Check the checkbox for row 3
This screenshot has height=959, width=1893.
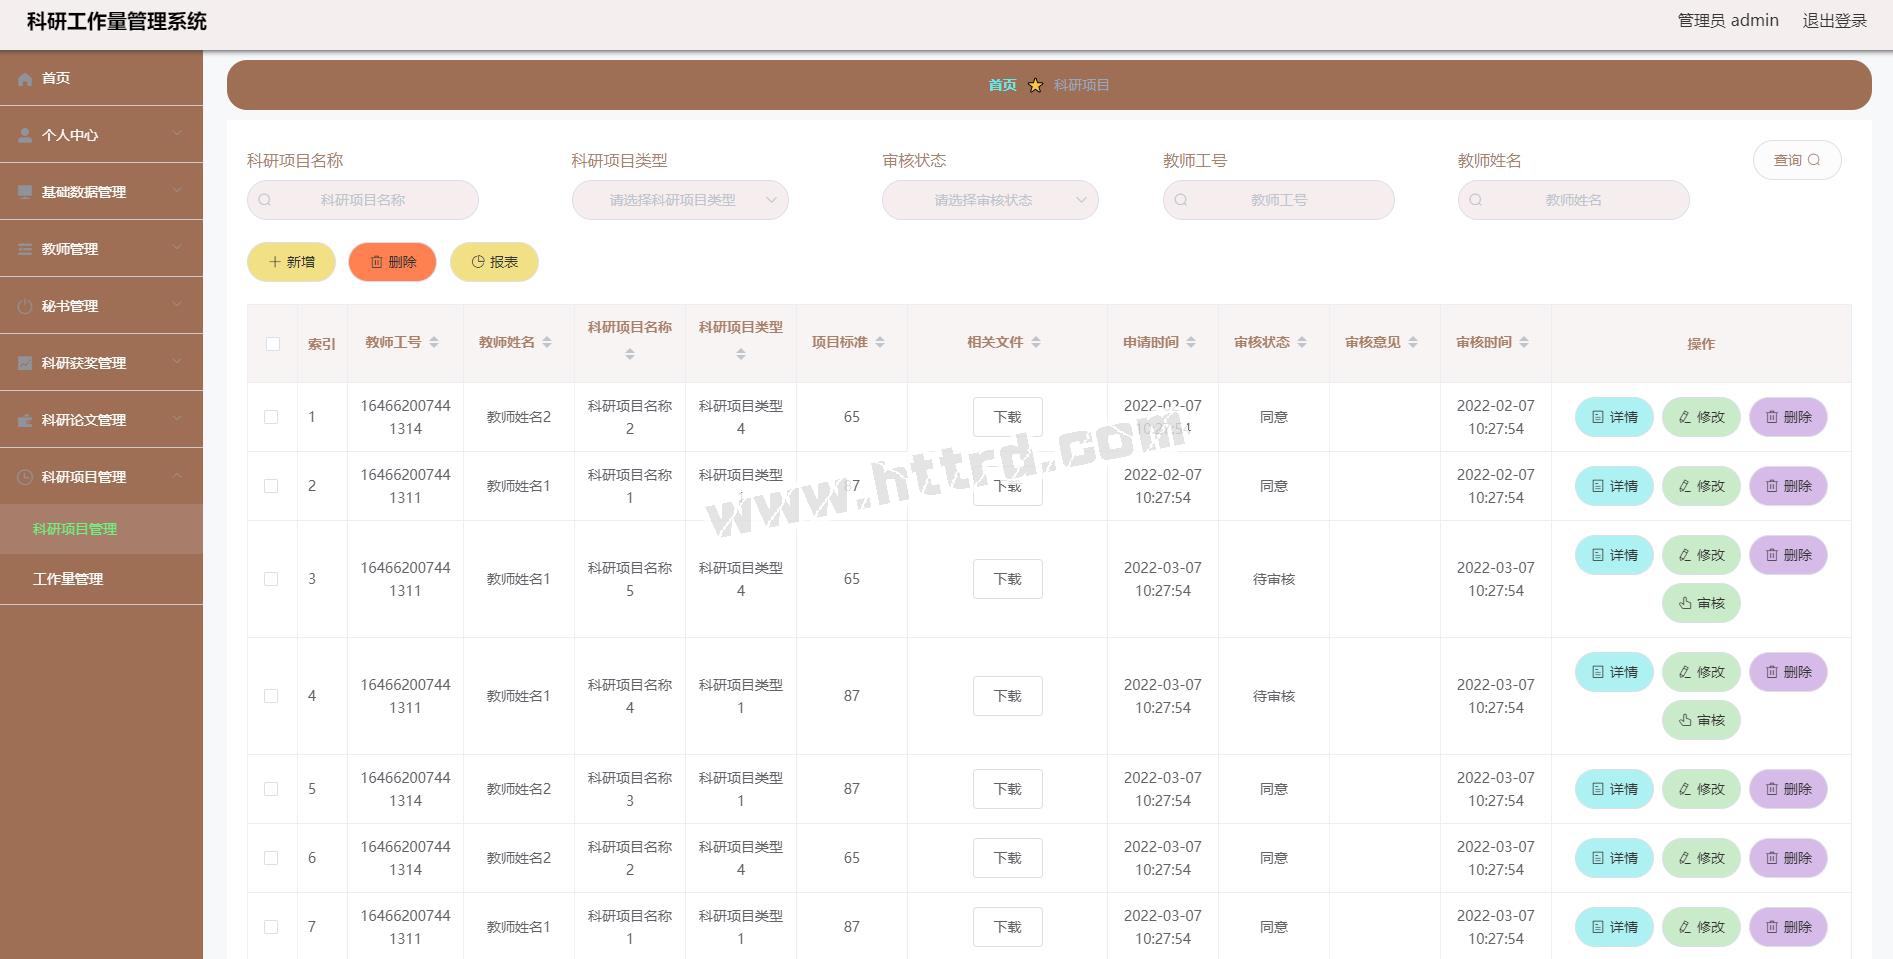[x=271, y=579]
